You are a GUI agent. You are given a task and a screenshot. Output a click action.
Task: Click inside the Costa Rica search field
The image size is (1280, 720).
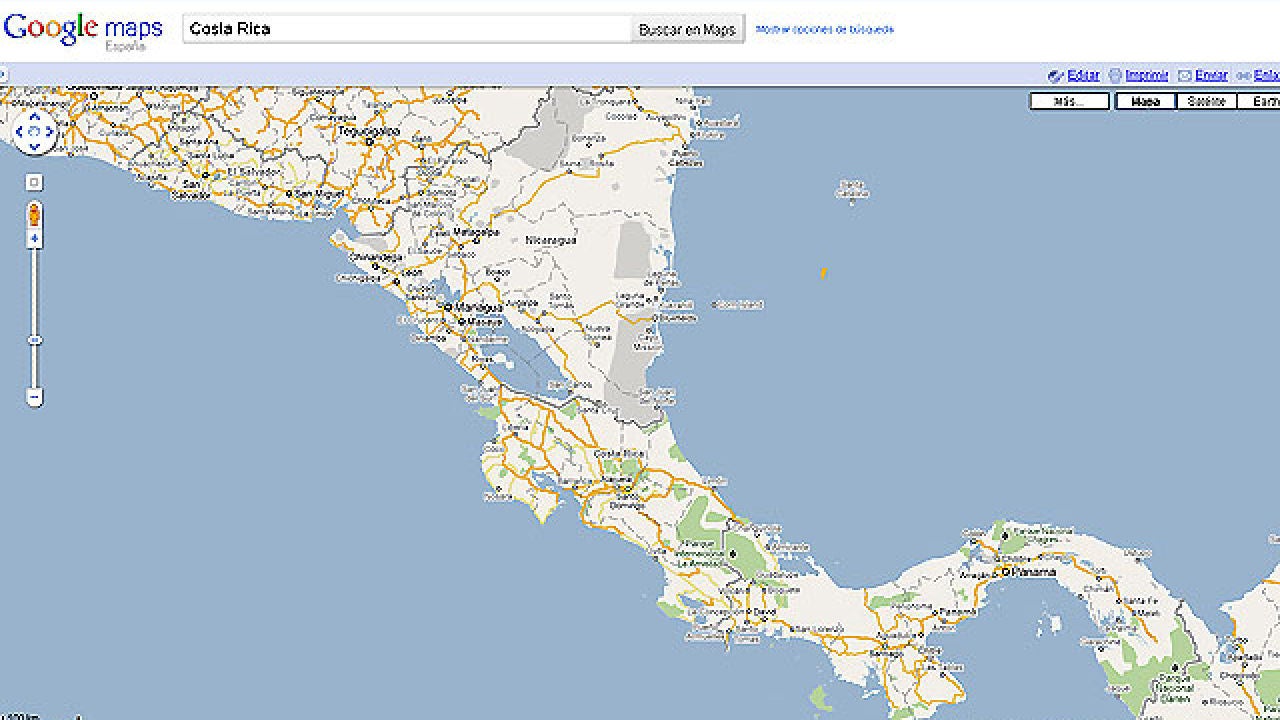[x=400, y=28]
